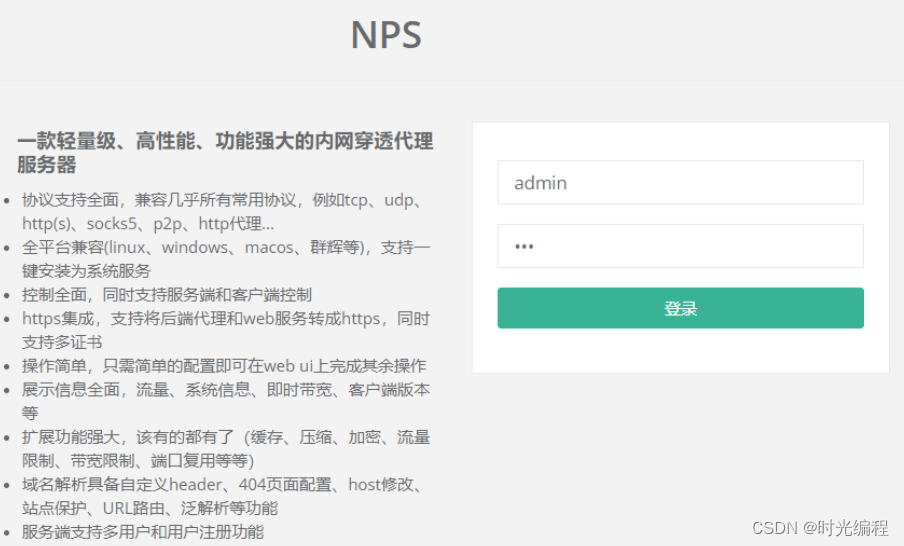Click the username field containing admin

[x=680, y=183]
